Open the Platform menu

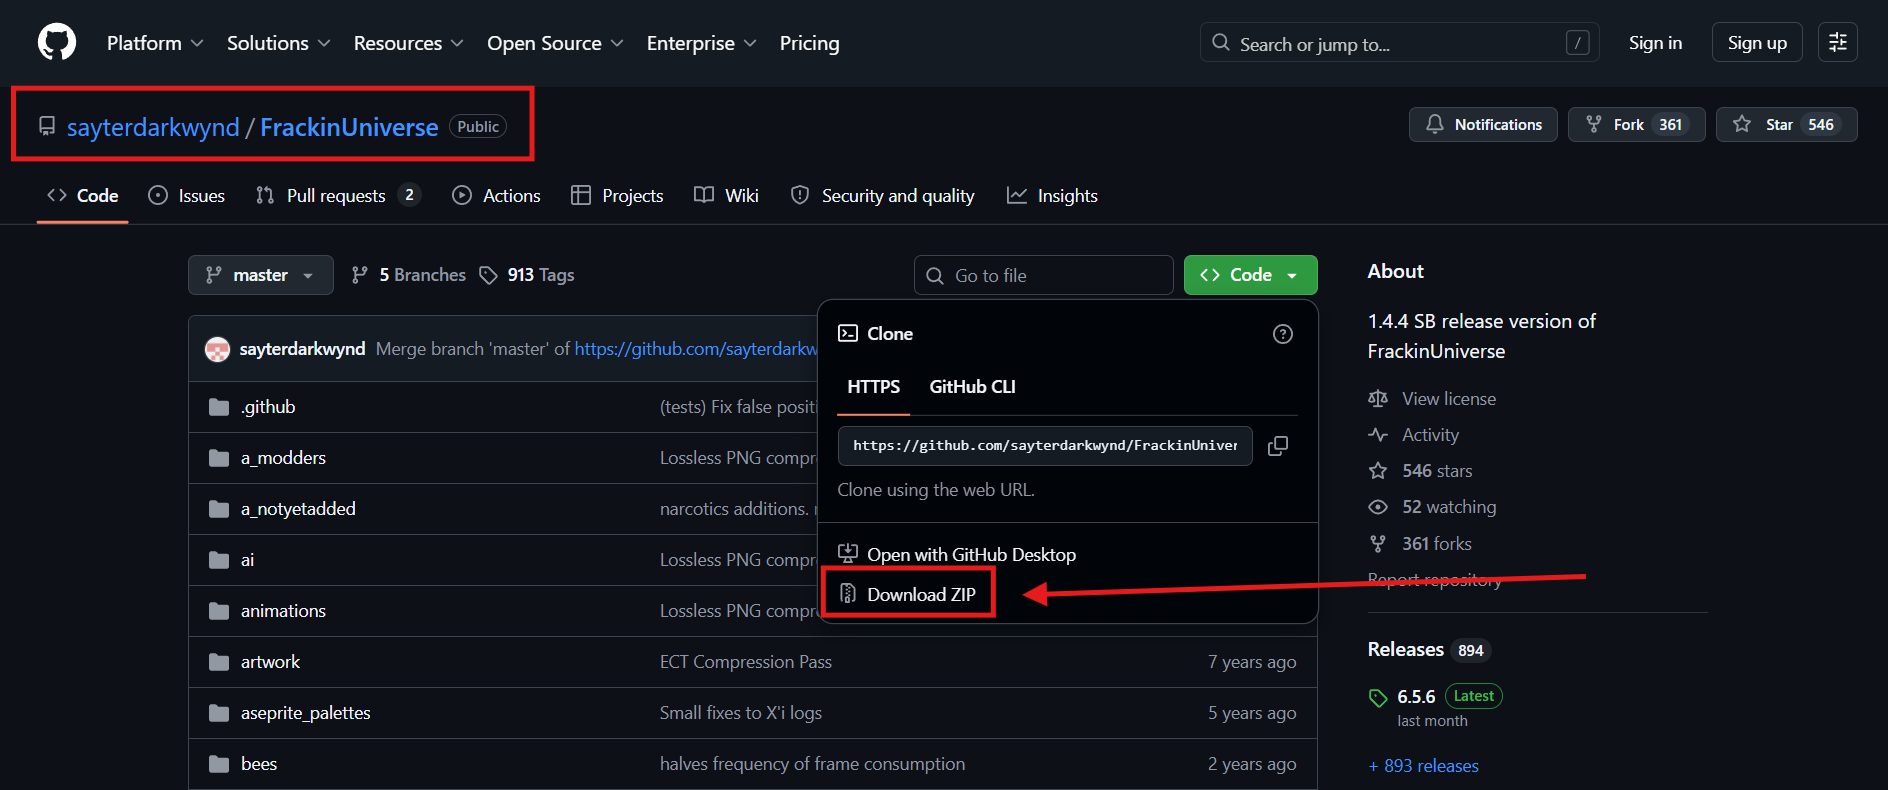point(155,43)
